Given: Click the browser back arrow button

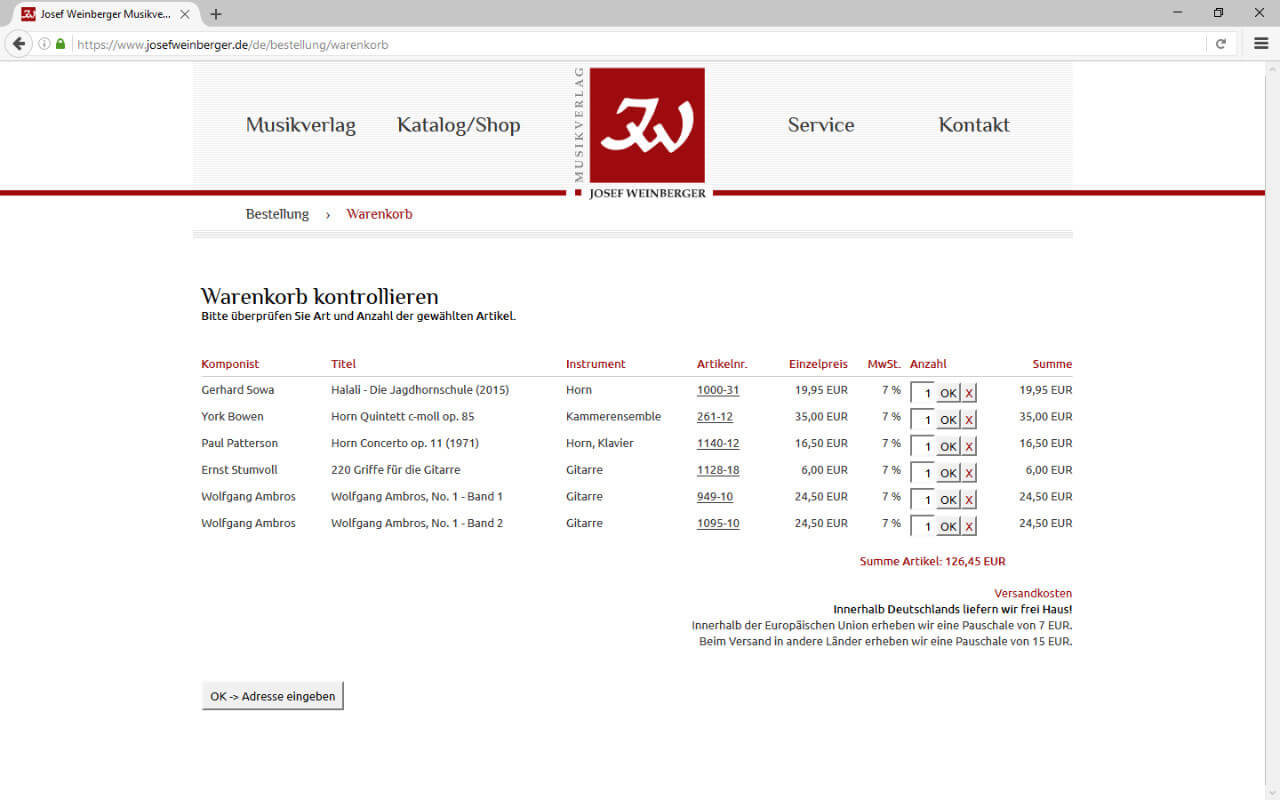Looking at the screenshot, I should (18, 44).
